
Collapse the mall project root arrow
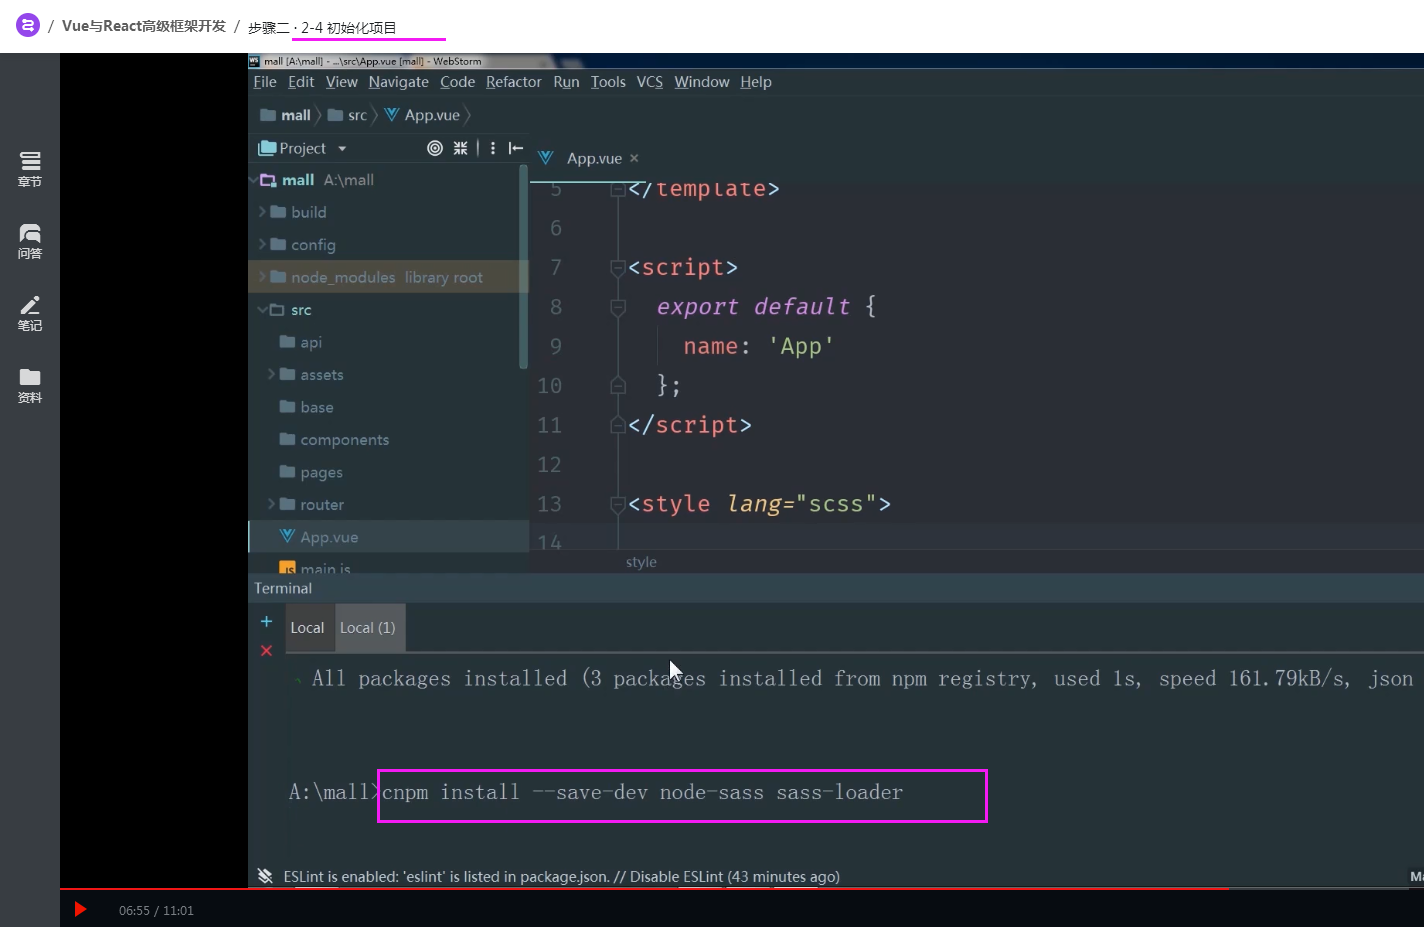click(x=253, y=180)
